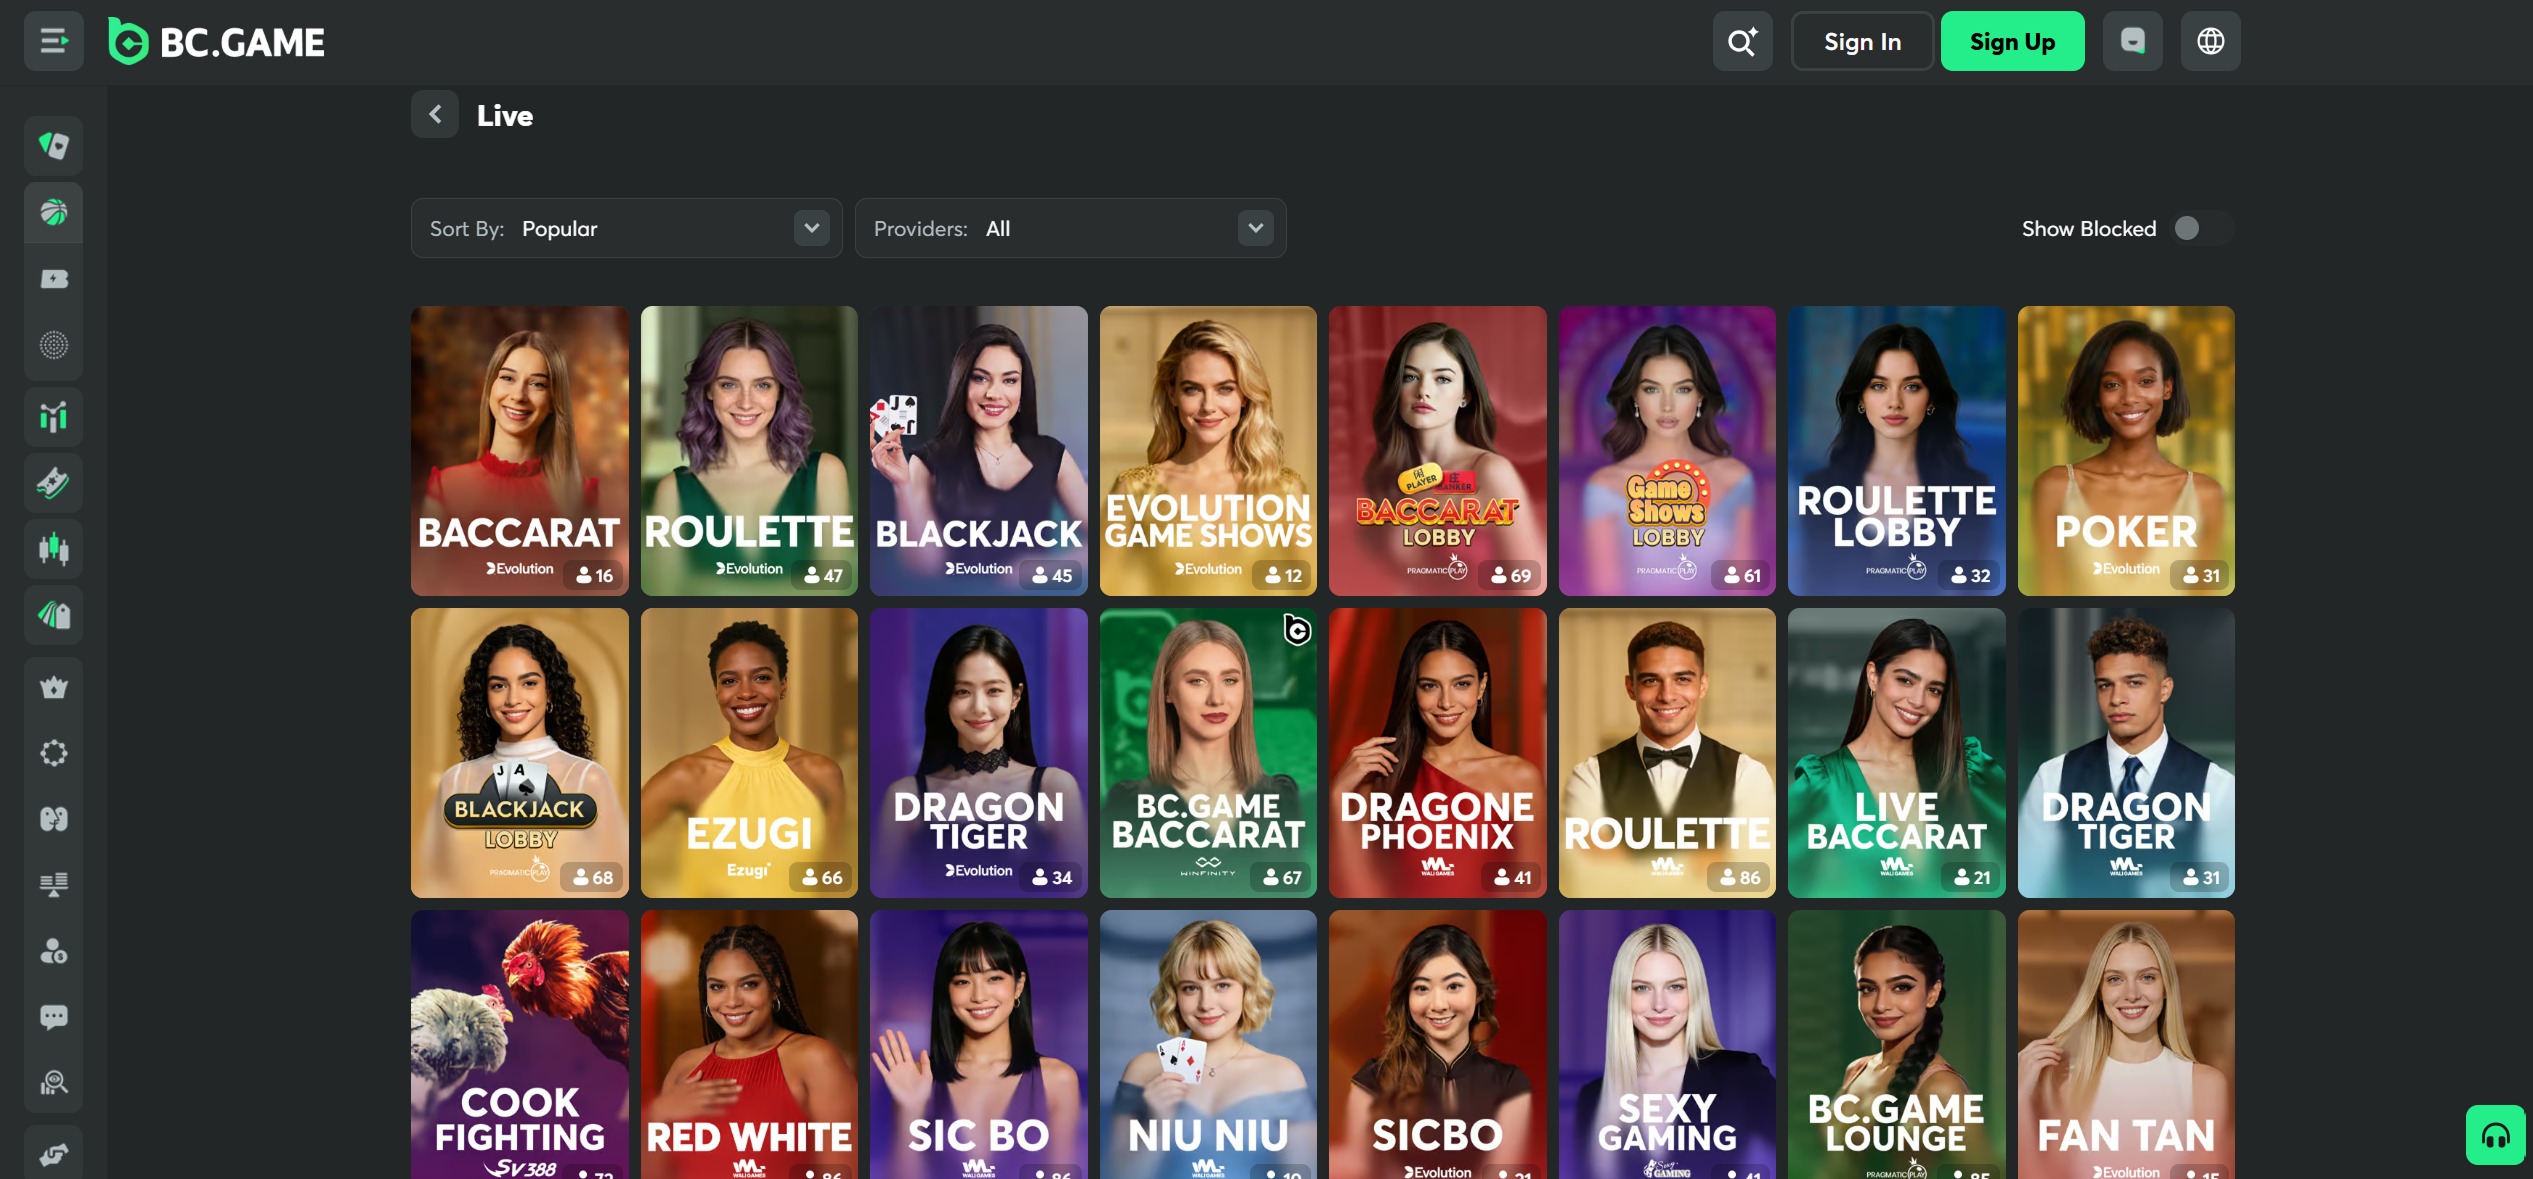Open the chat panel icon beside Sign Up
The image size is (2533, 1179).
click(2132, 41)
